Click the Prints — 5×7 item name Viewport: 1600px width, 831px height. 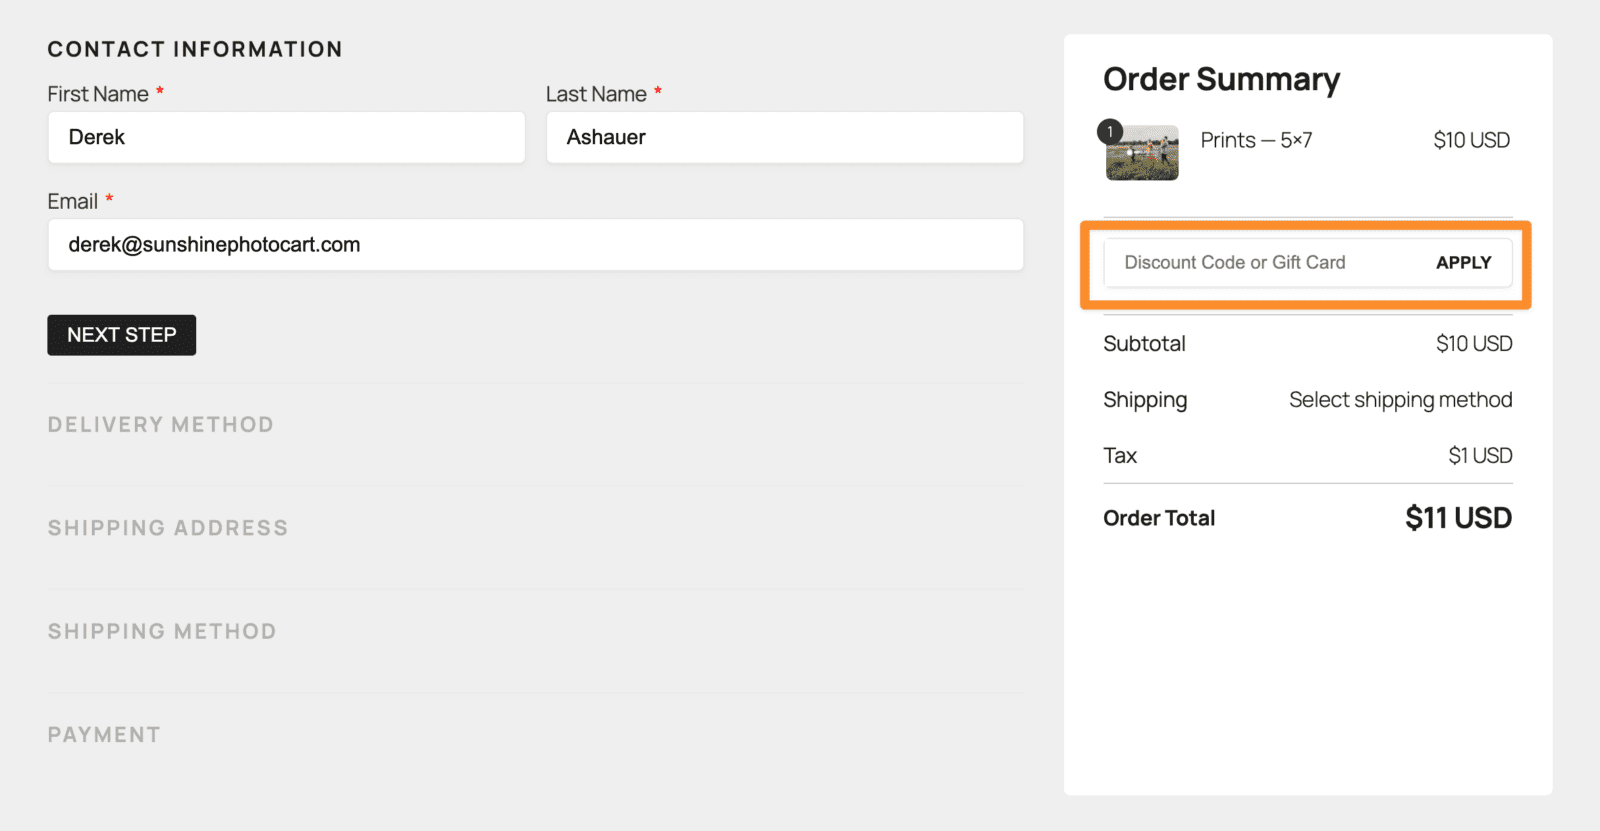1256,140
